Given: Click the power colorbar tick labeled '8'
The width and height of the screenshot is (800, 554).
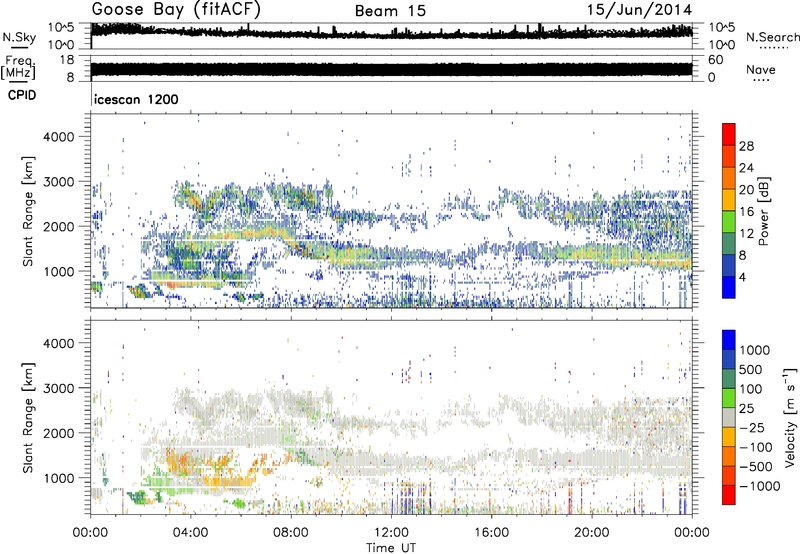Looking at the screenshot, I should (x=743, y=256).
